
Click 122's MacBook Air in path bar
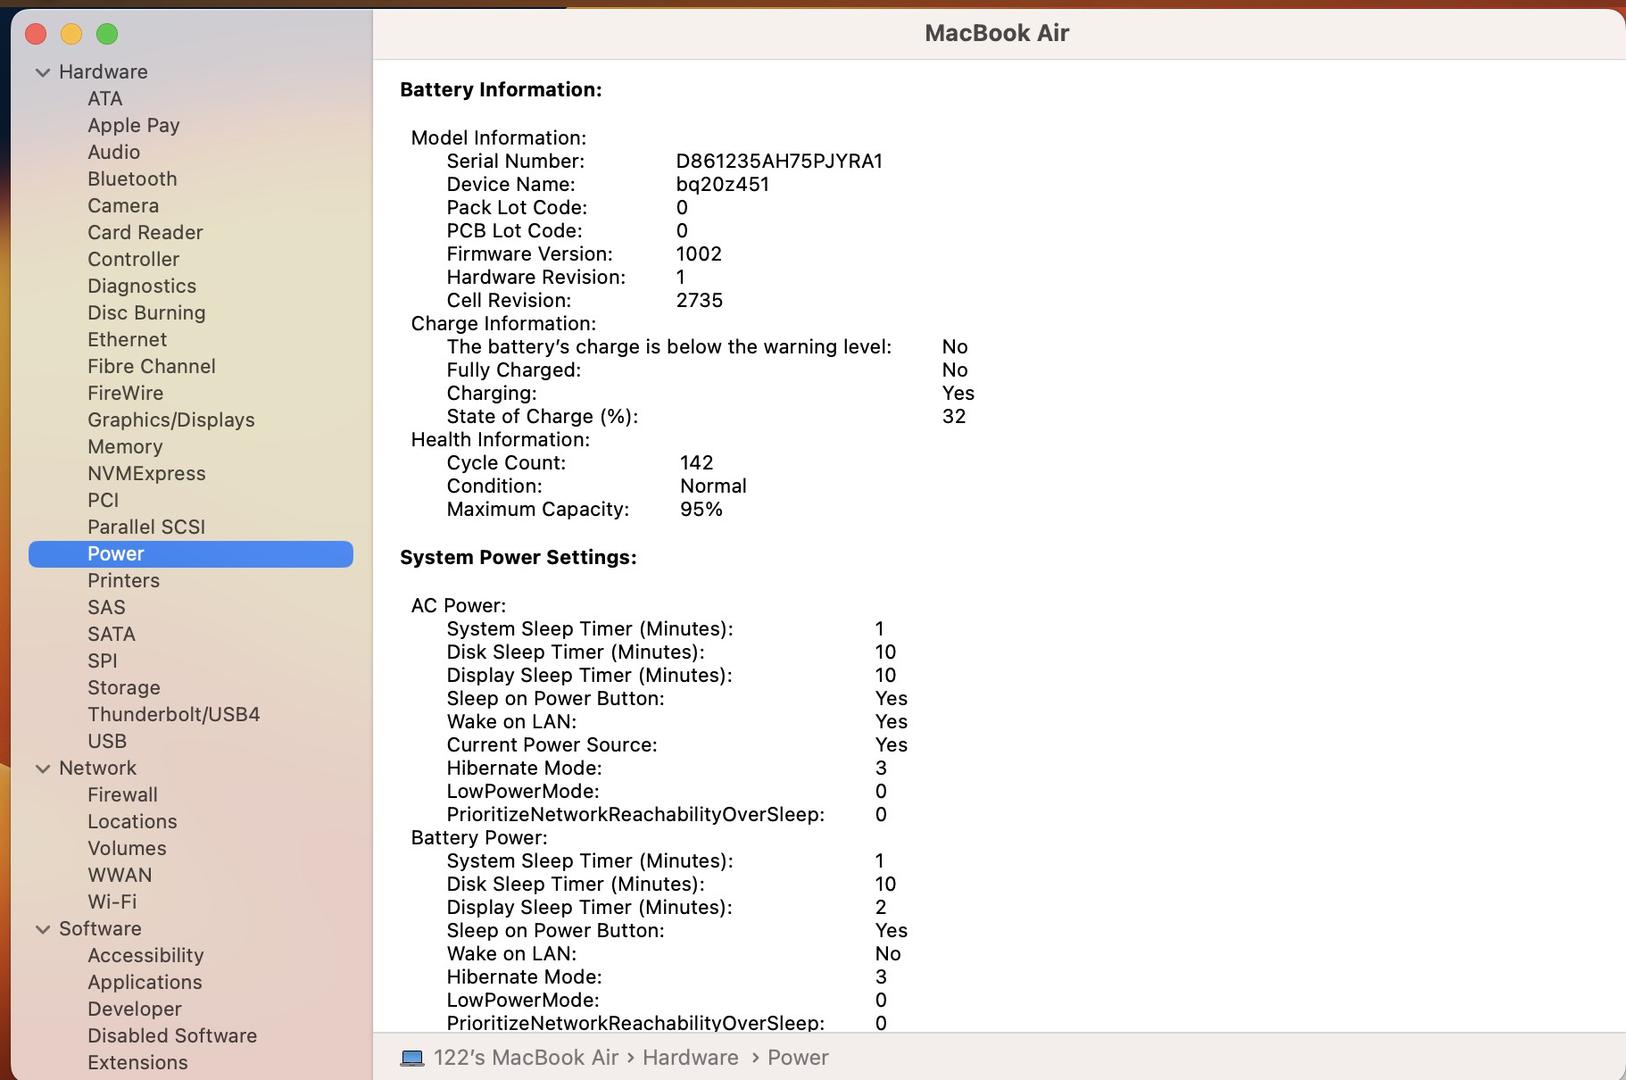(x=526, y=1058)
